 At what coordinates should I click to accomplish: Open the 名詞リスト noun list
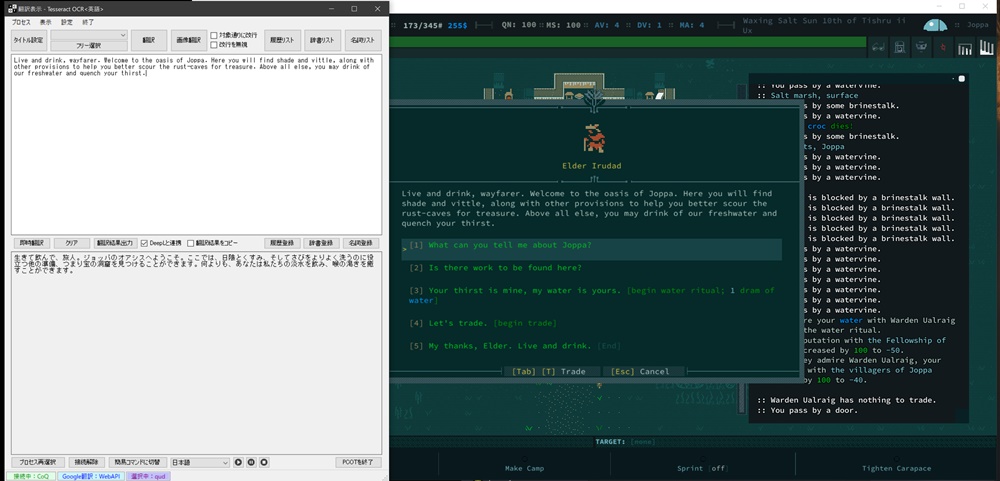(x=363, y=40)
